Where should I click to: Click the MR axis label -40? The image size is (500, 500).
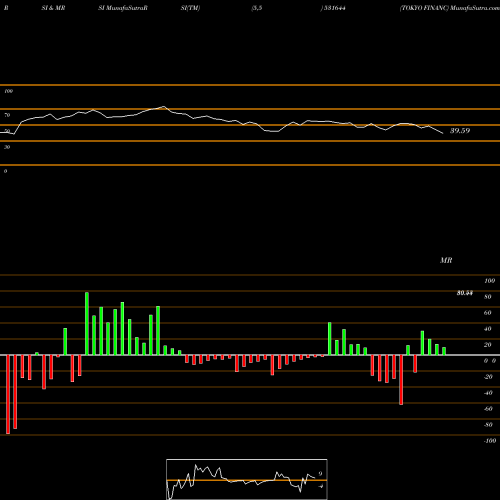[x=488, y=393]
